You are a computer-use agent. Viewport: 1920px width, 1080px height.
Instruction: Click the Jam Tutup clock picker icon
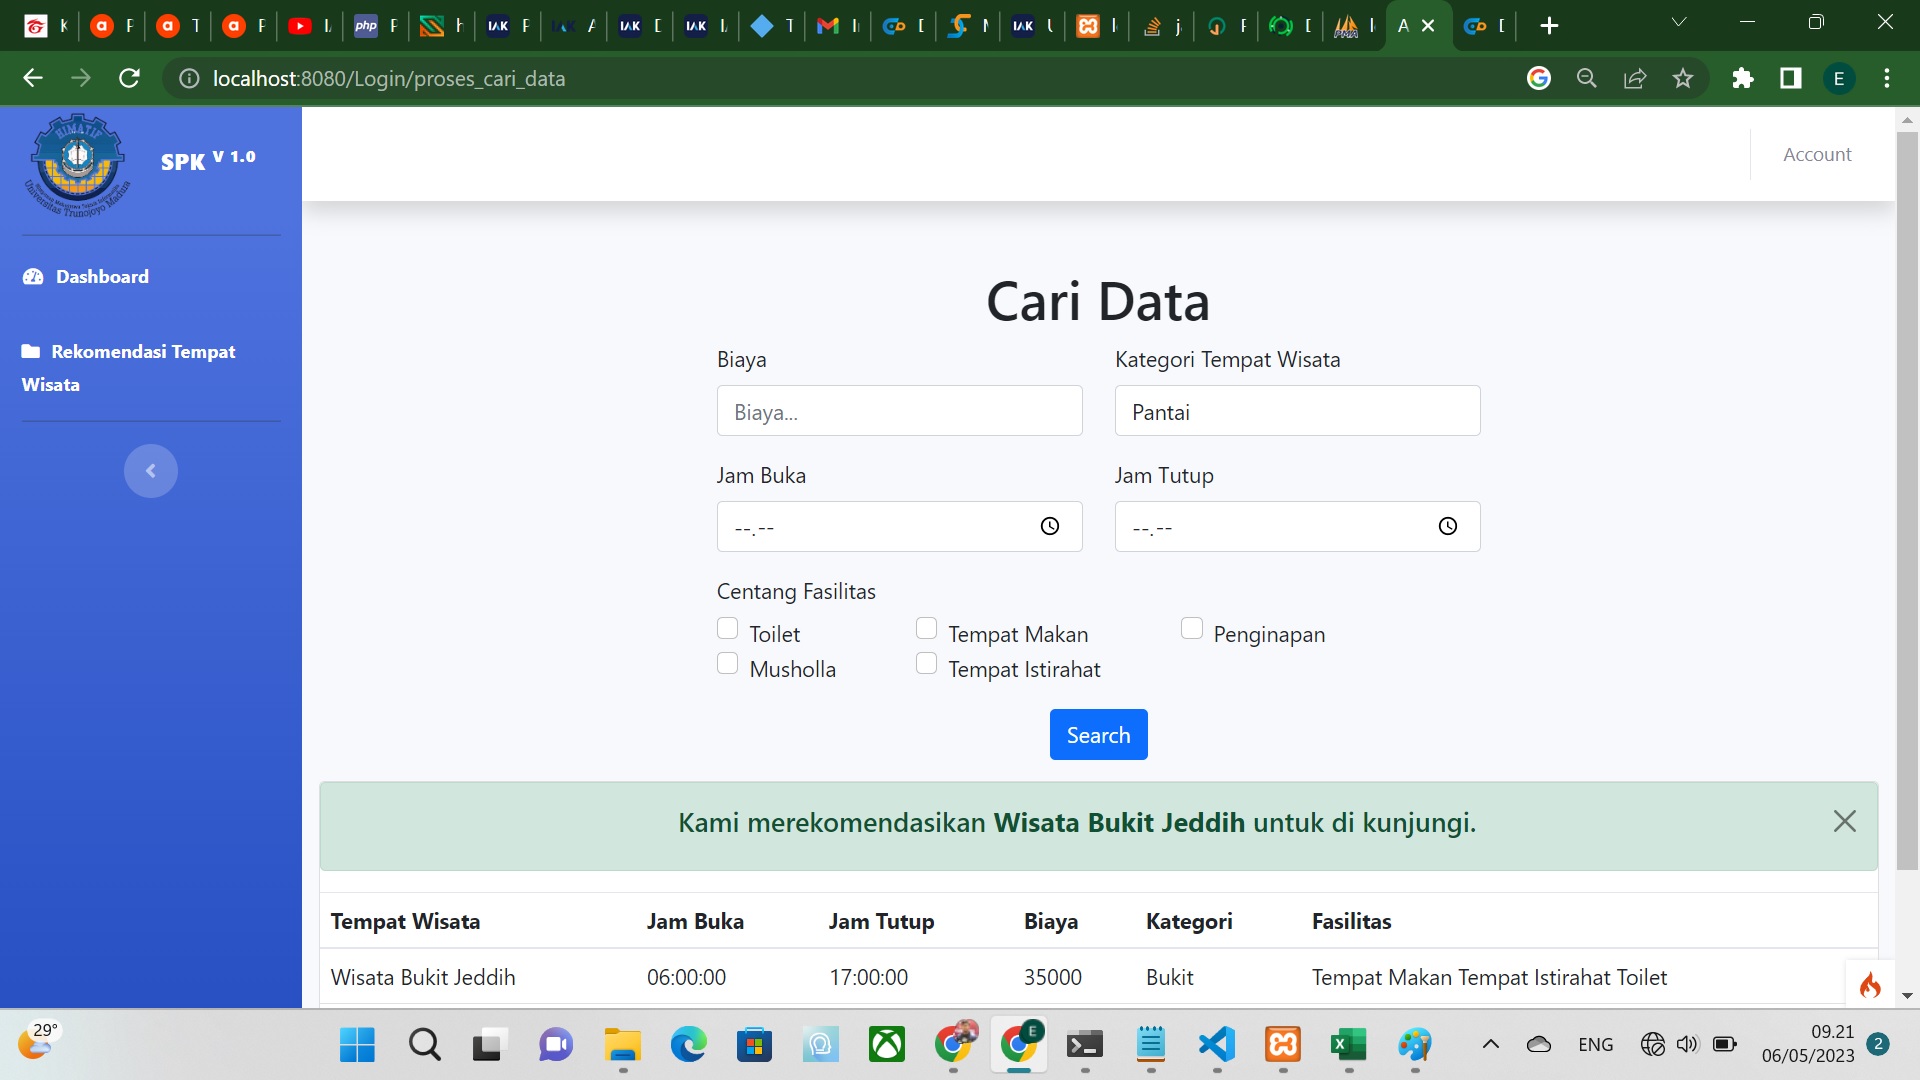[x=1447, y=526]
